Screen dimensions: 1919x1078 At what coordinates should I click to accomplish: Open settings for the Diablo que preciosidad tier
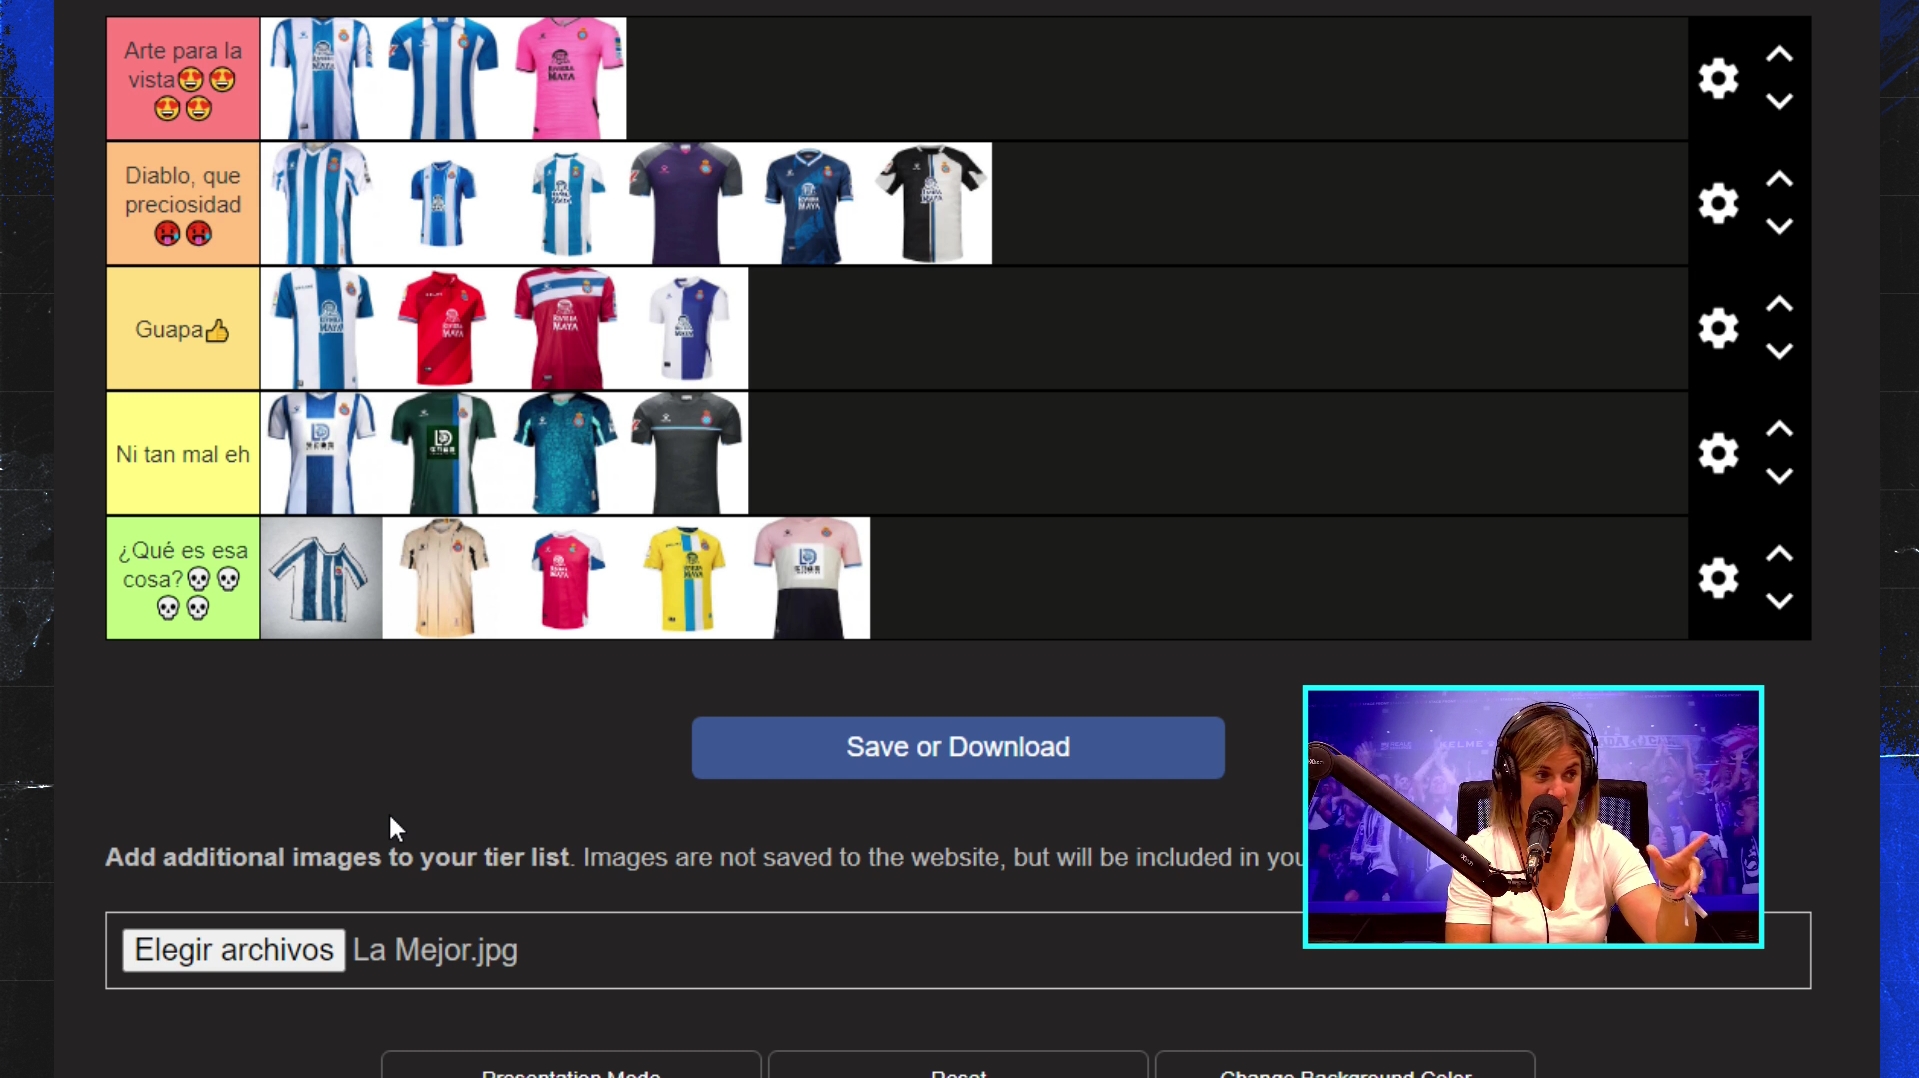pyautogui.click(x=1718, y=203)
